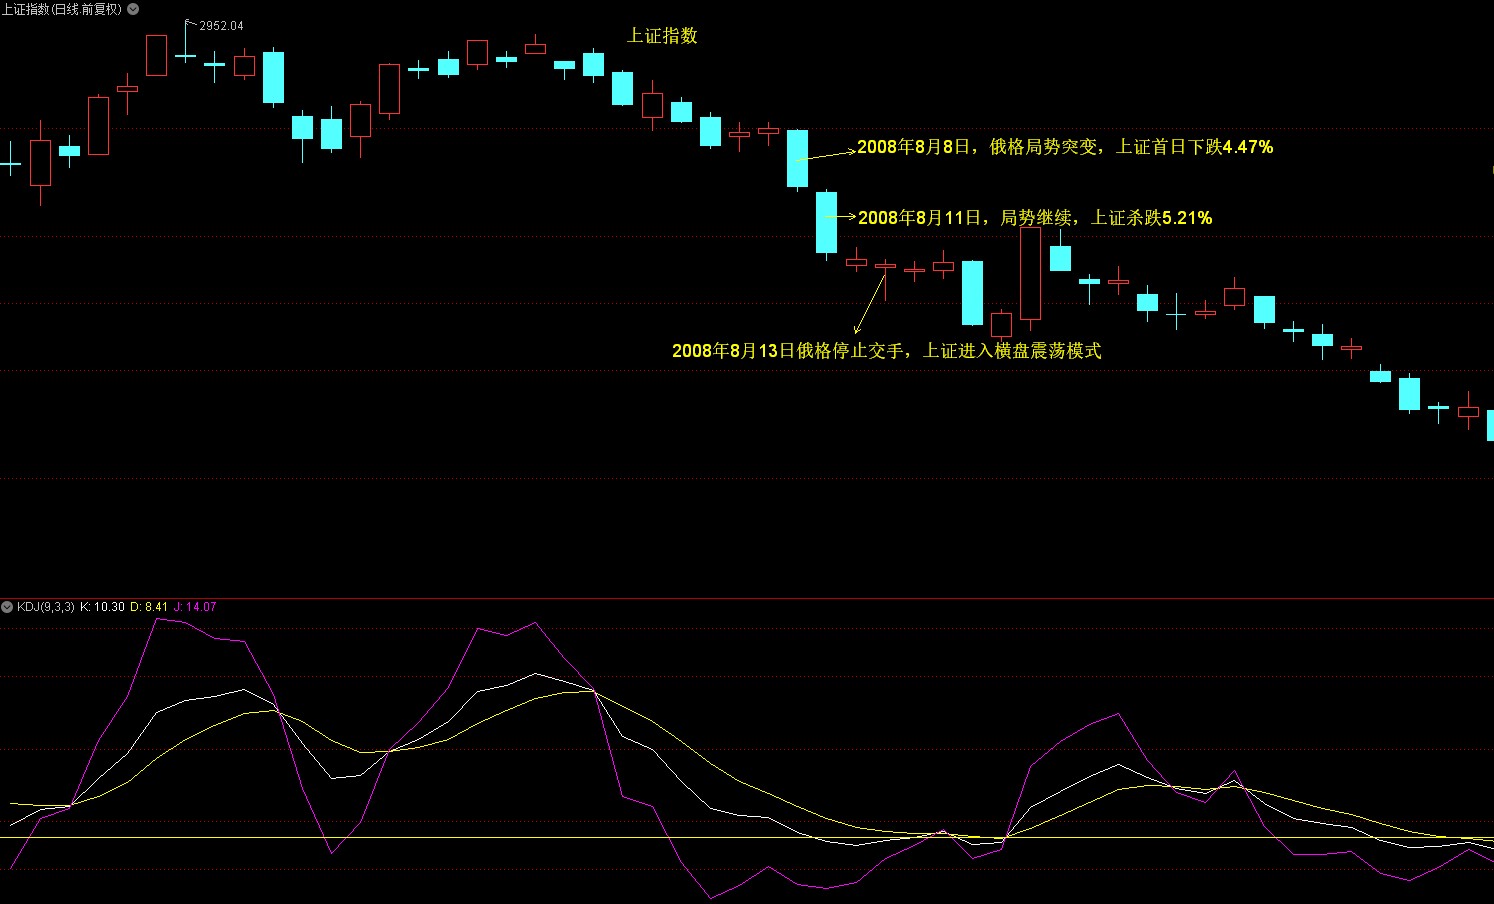The image size is (1494, 904).
Task: Select the D: 8.41 value readout
Action: 149,607
